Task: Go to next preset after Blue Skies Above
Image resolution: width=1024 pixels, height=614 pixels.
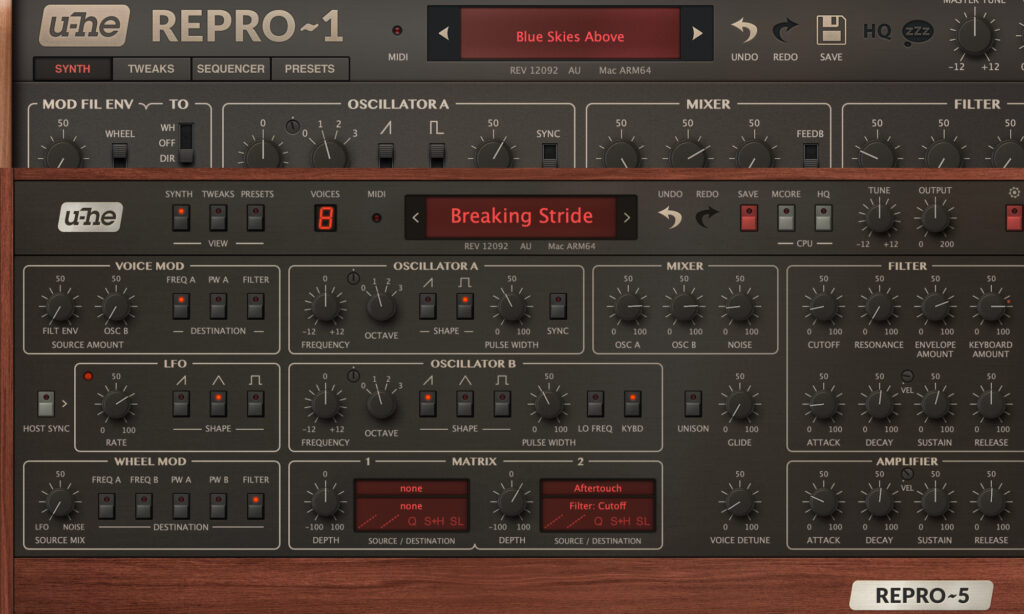Action: click(697, 35)
